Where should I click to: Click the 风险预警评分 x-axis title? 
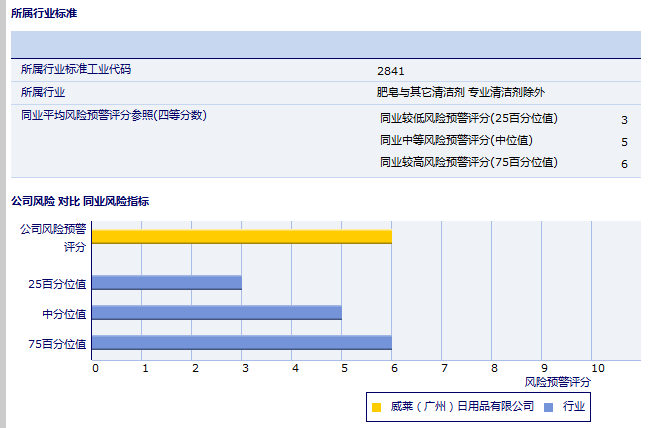pos(558,382)
